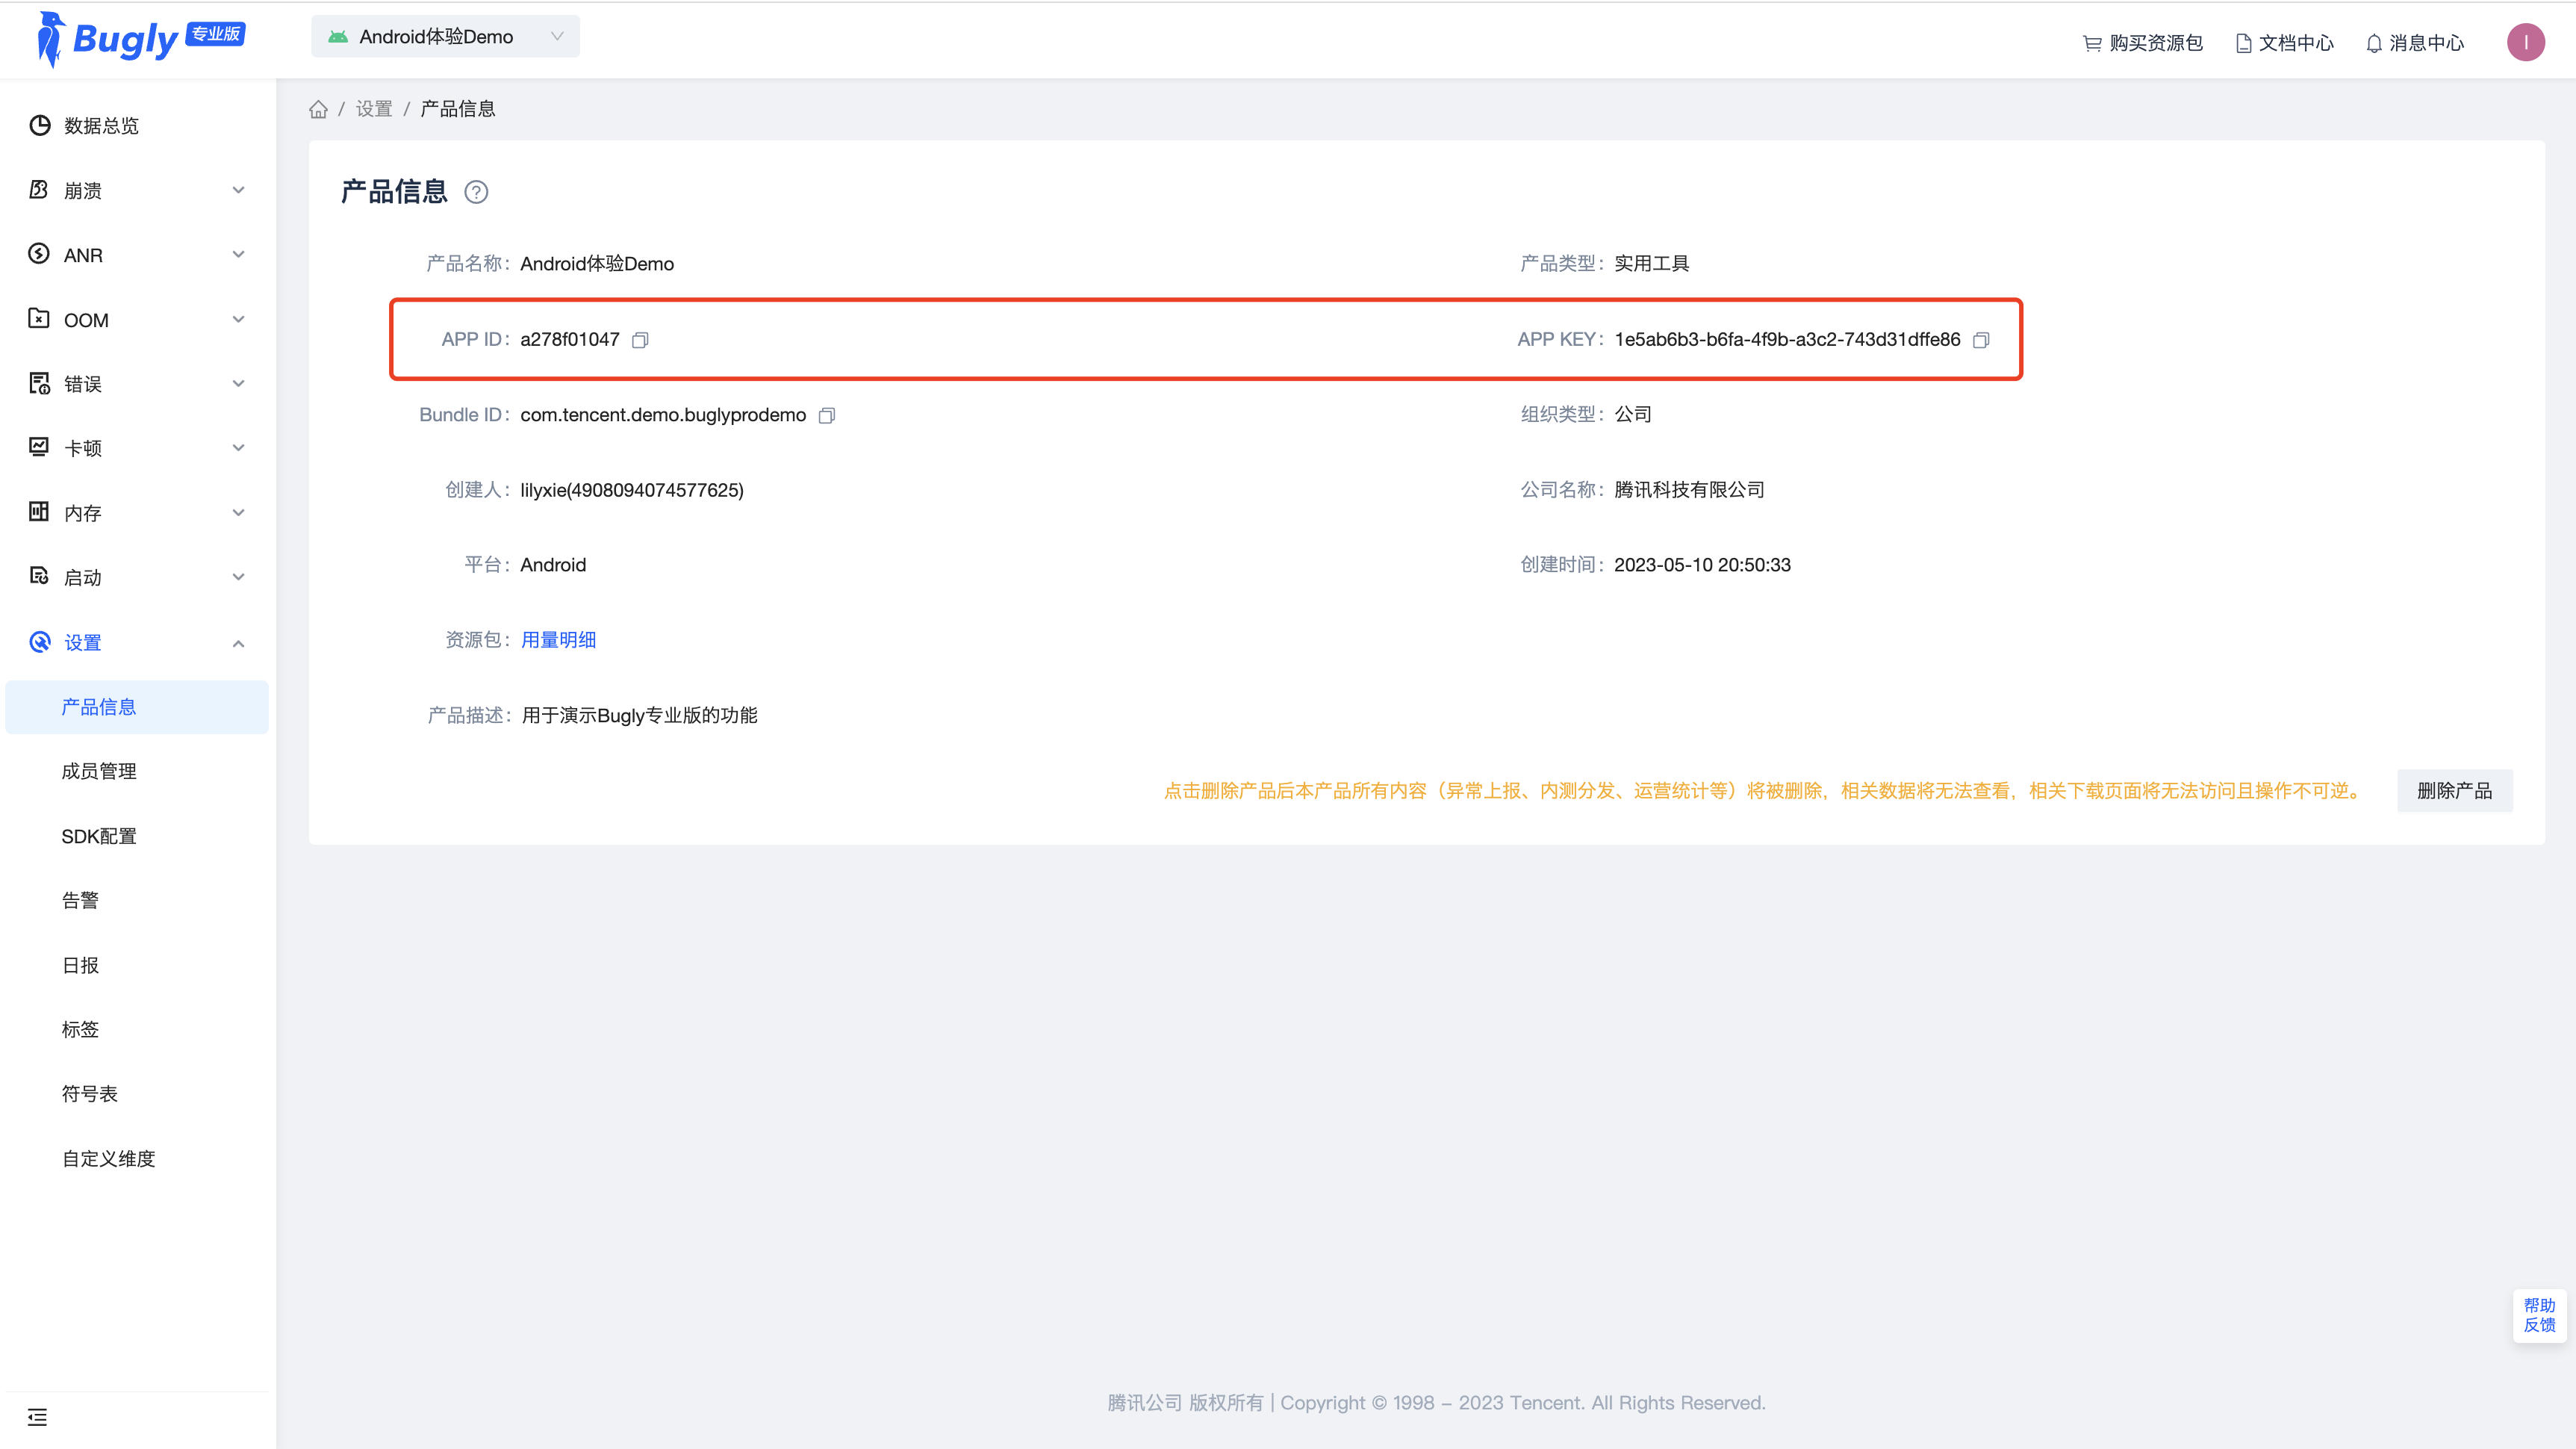
Task: Click the 数据总览 clock icon
Action: tap(39, 125)
